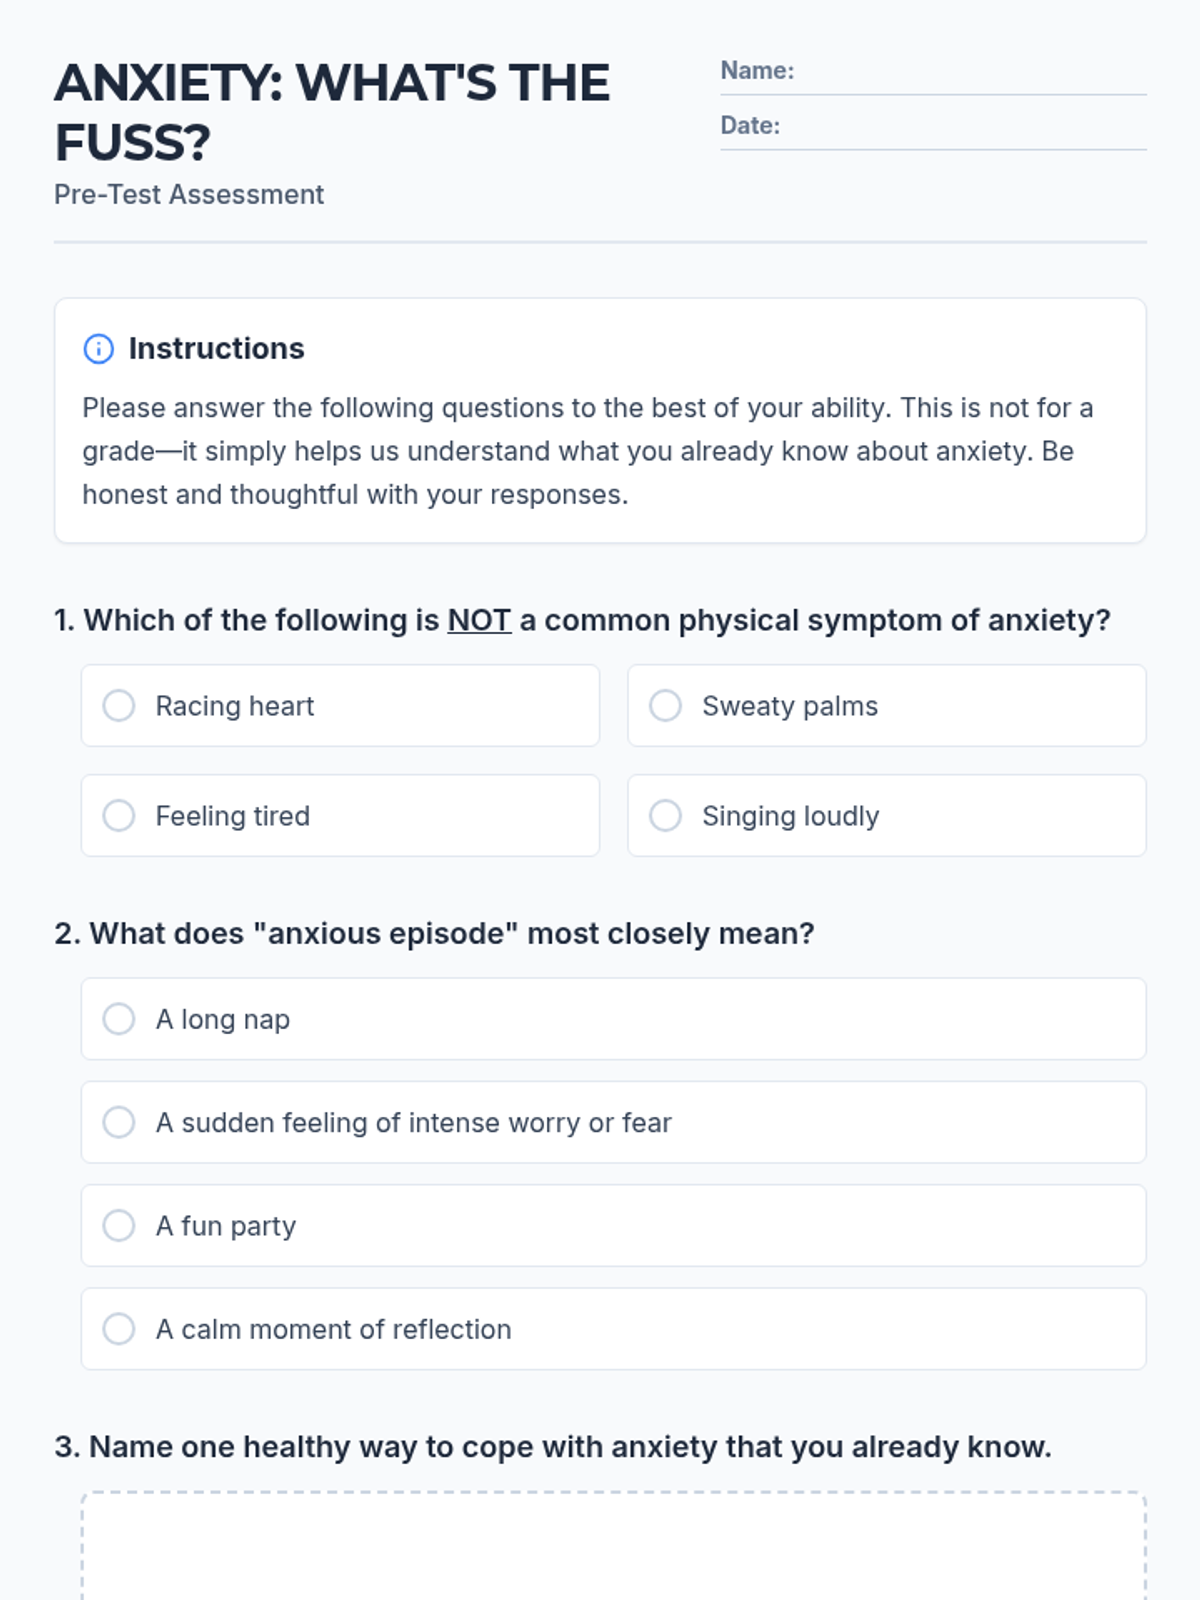Click the Sweaty palms label text

click(x=789, y=706)
